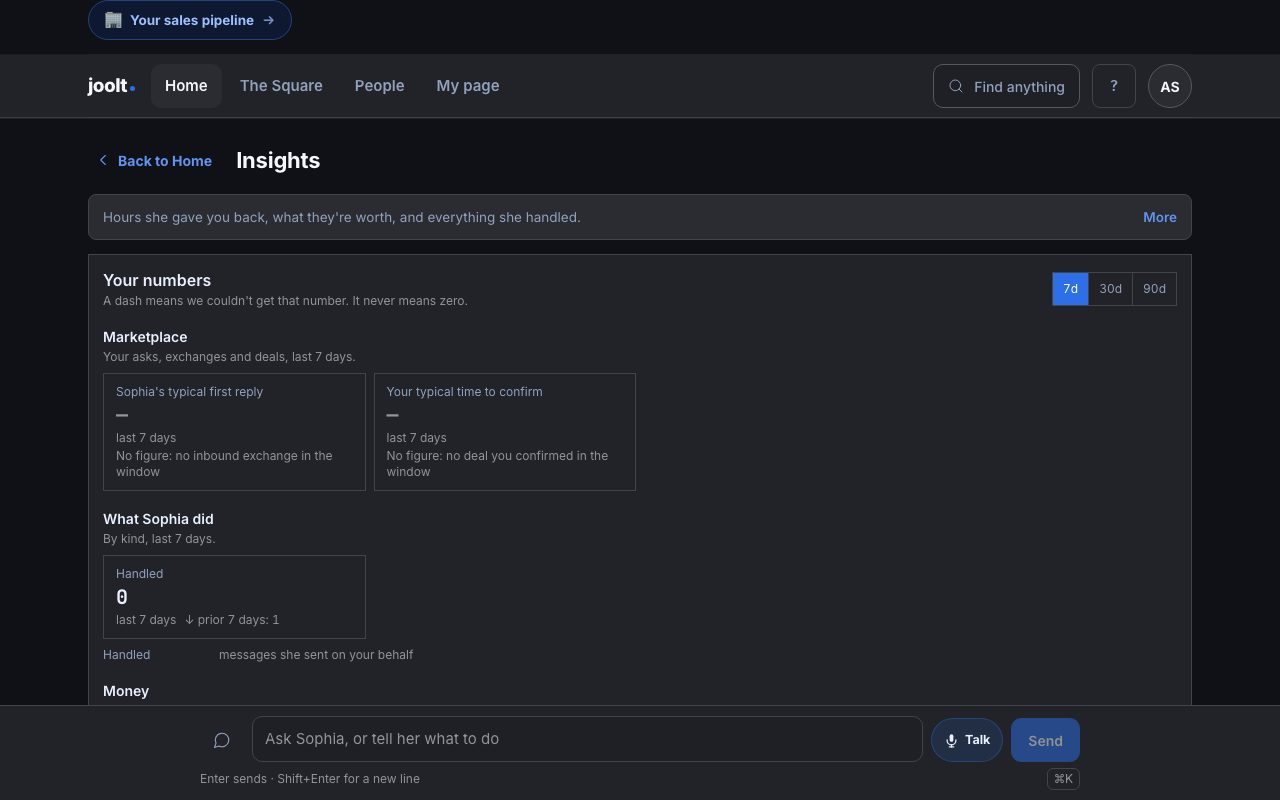Open the Your sales pipeline banner
Screen dimensions: 1280x800
(190, 20)
